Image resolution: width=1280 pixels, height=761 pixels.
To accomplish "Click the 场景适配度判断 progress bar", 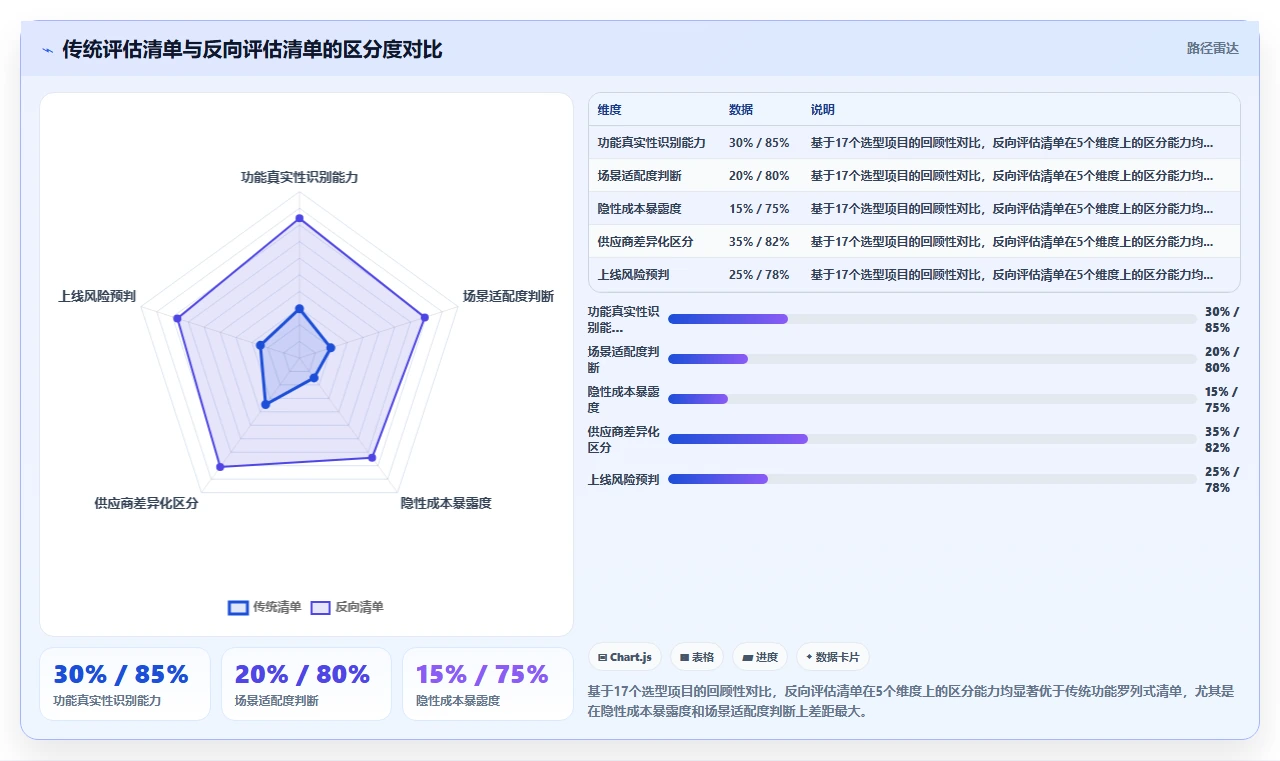I will pyautogui.click(x=932, y=359).
